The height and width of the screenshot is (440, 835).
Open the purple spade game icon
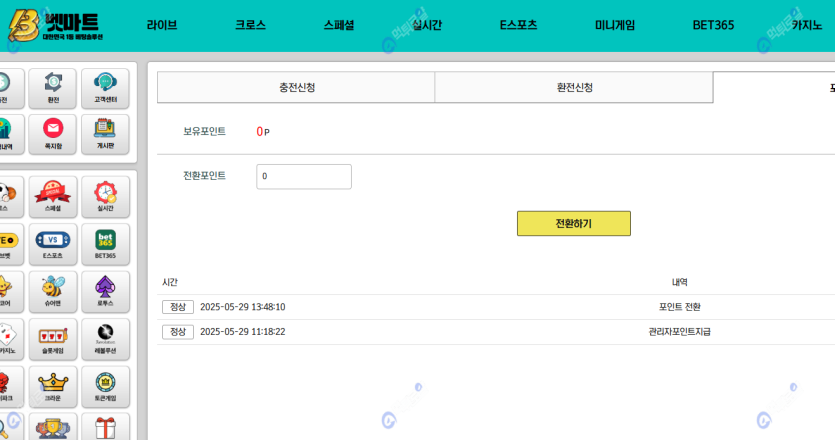pos(105,291)
